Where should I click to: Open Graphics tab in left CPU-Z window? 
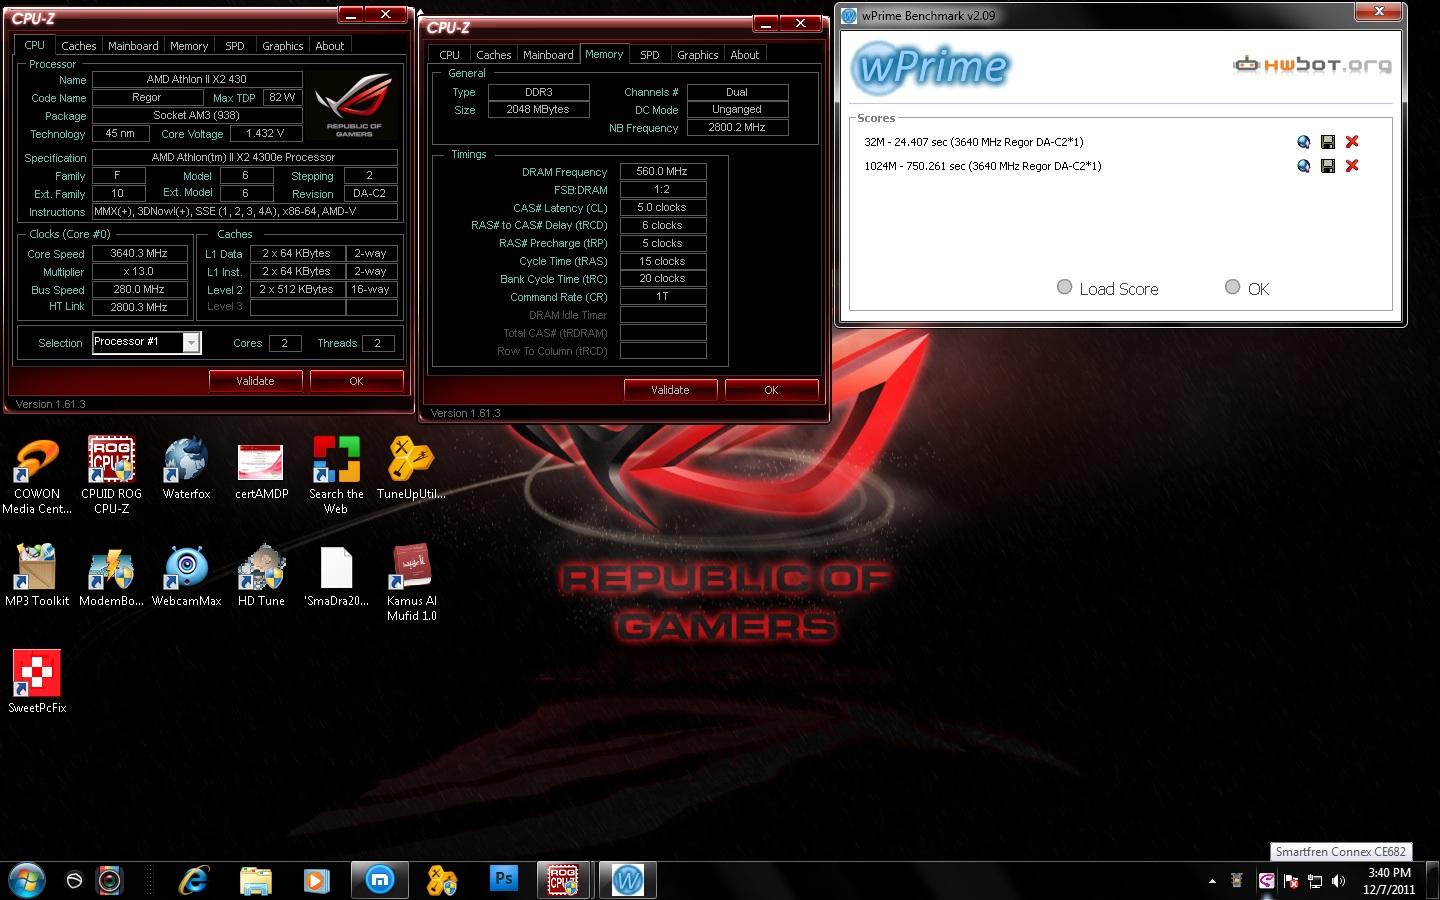coord(283,46)
